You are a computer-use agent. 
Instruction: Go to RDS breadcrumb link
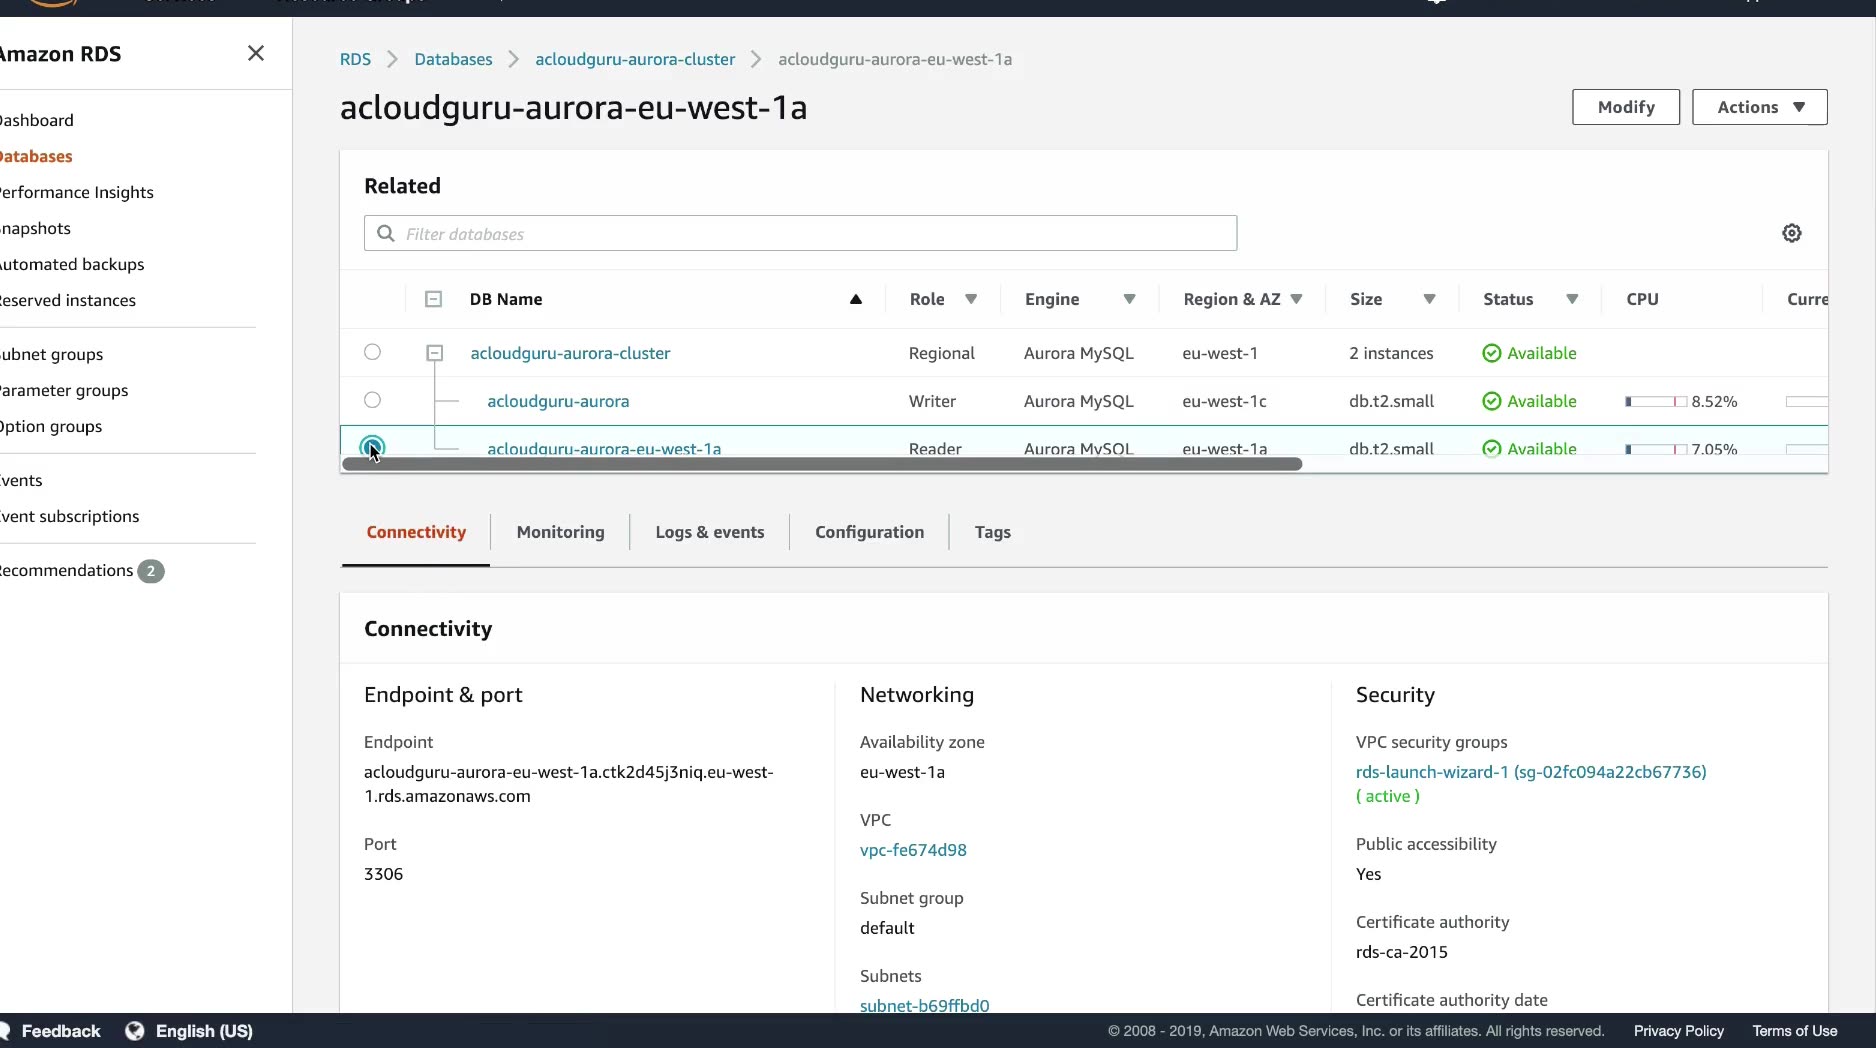click(x=355, y=59)
